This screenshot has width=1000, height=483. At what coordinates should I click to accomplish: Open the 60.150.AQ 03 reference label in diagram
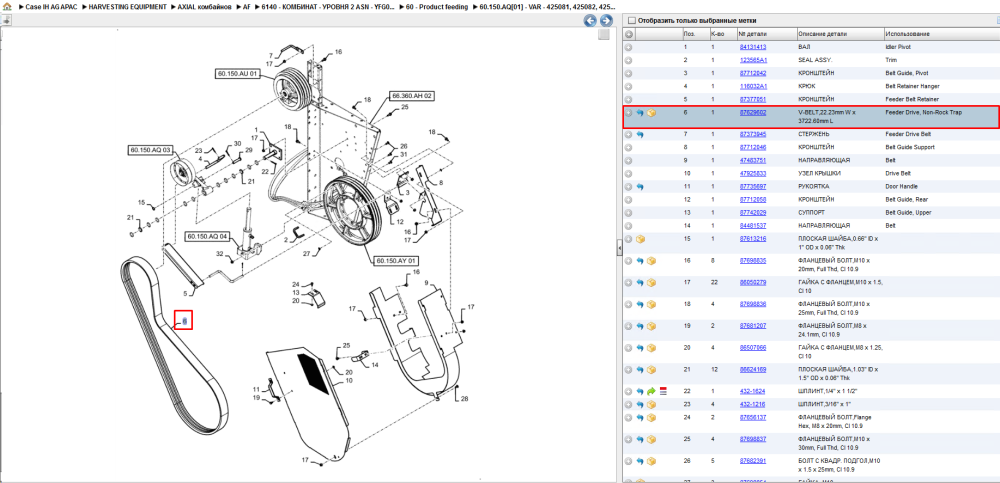coord(151,150)
